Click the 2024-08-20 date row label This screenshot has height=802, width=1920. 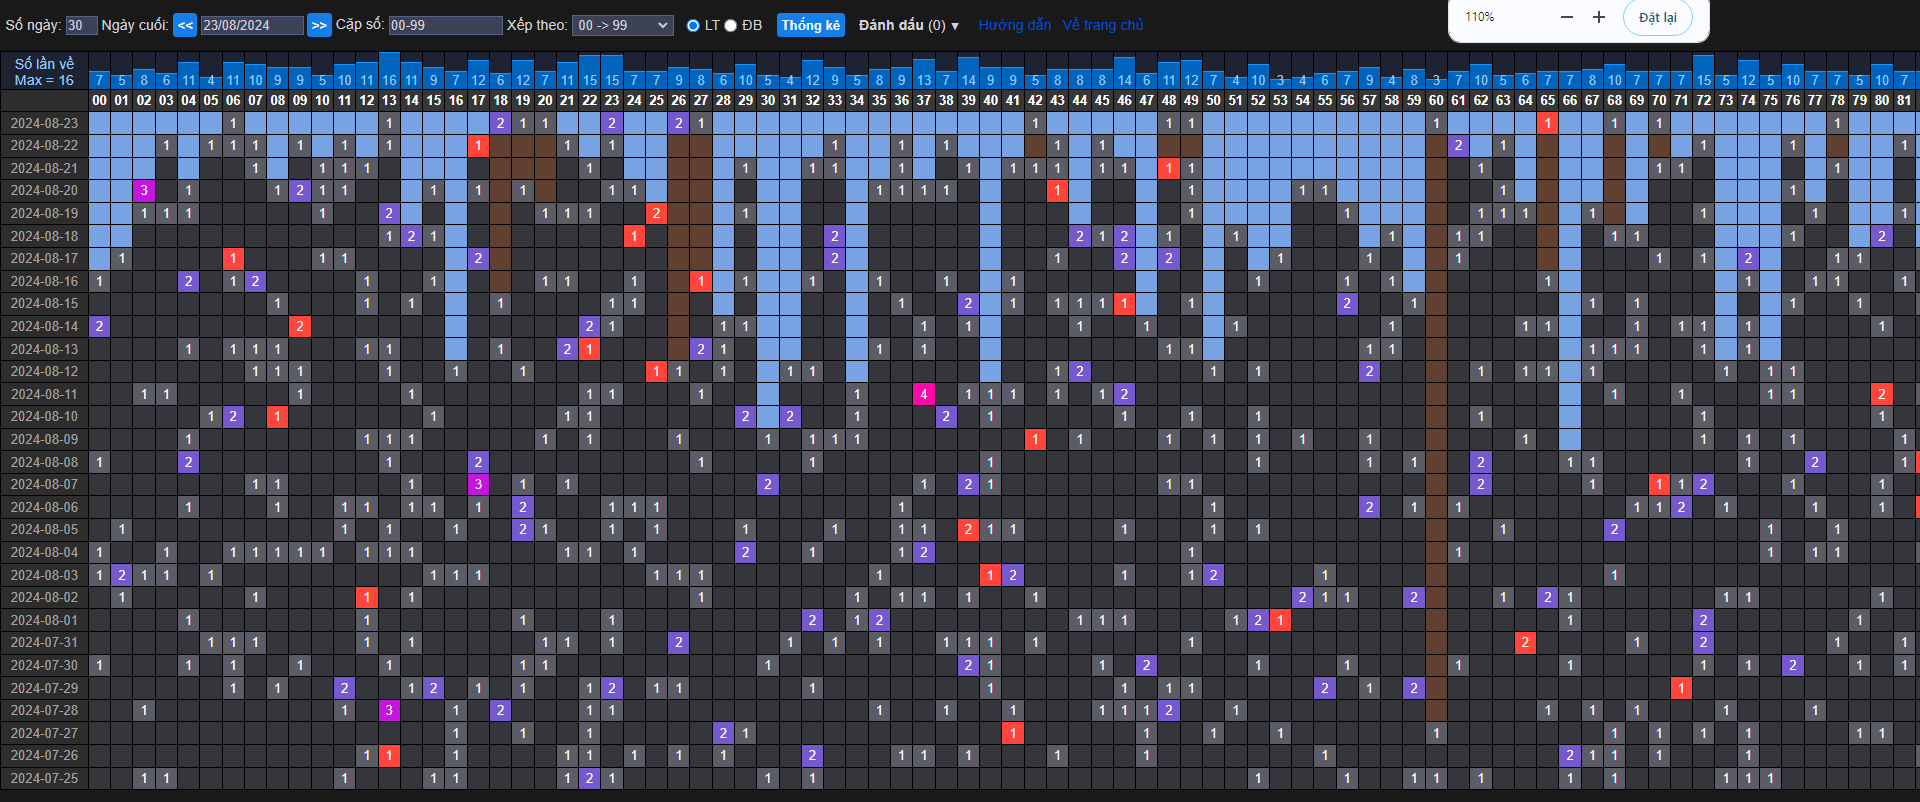pyautogui.click(x=44, y=190)
